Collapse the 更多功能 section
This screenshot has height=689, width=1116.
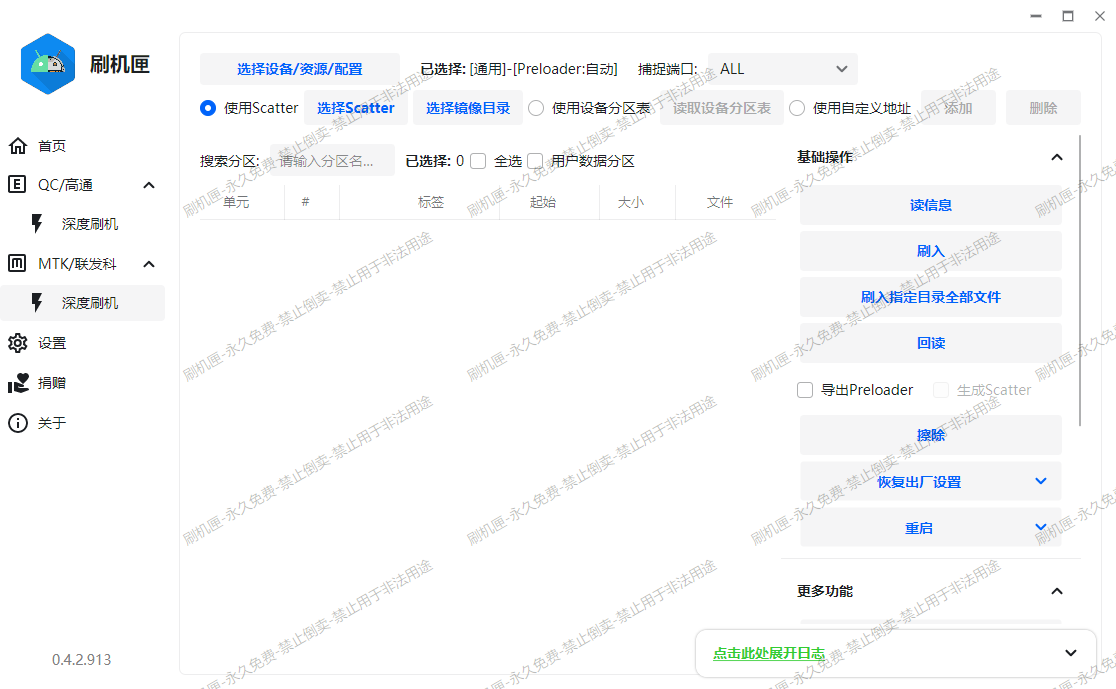click(1057, 591)
